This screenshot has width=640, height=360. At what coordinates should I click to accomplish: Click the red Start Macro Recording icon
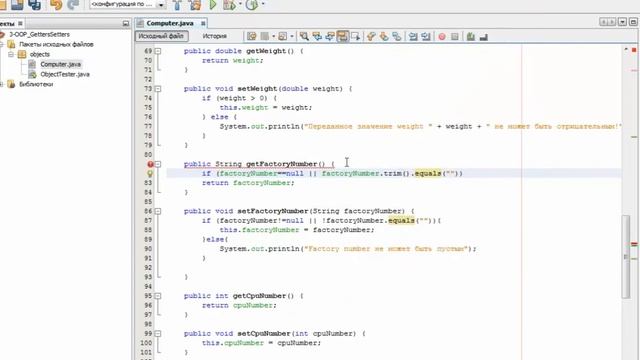coord(442,37)
